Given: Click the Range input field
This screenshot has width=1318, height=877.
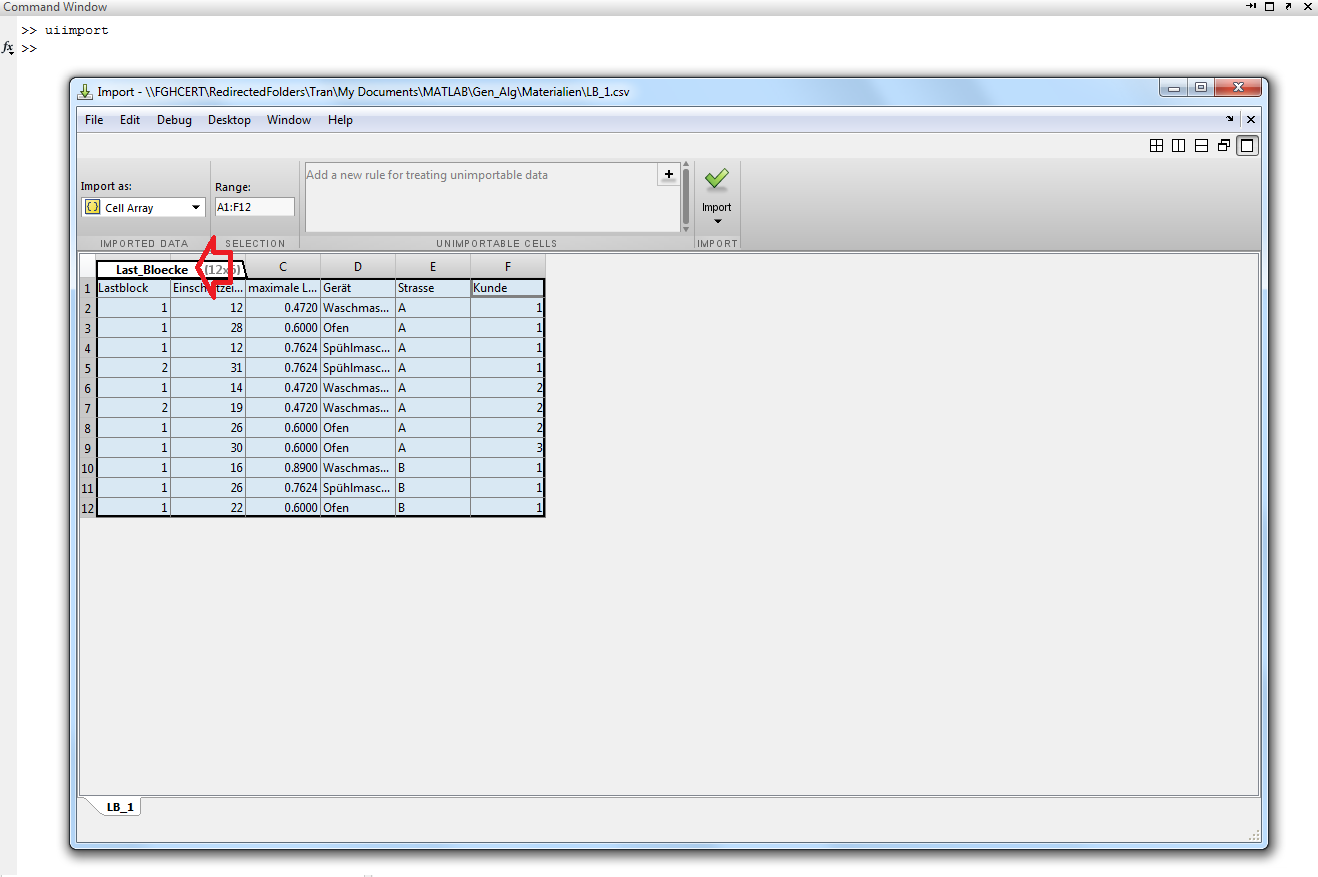Looking at the screenshot, I should pos(254,207).
